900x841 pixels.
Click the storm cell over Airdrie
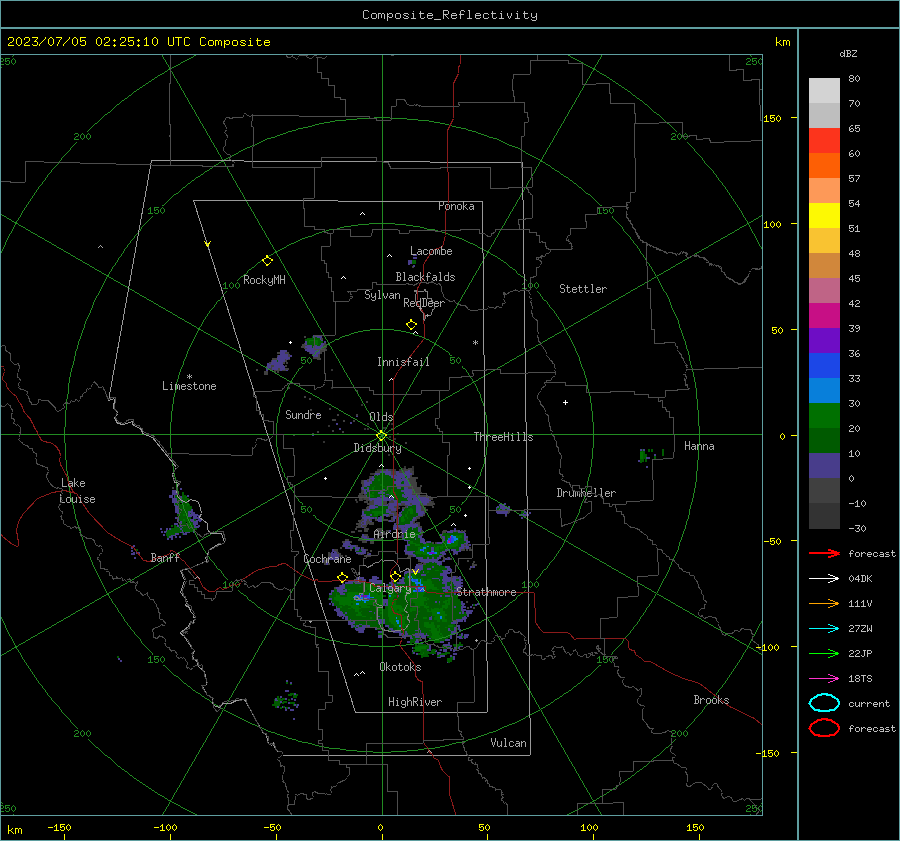tap(393, 499)
